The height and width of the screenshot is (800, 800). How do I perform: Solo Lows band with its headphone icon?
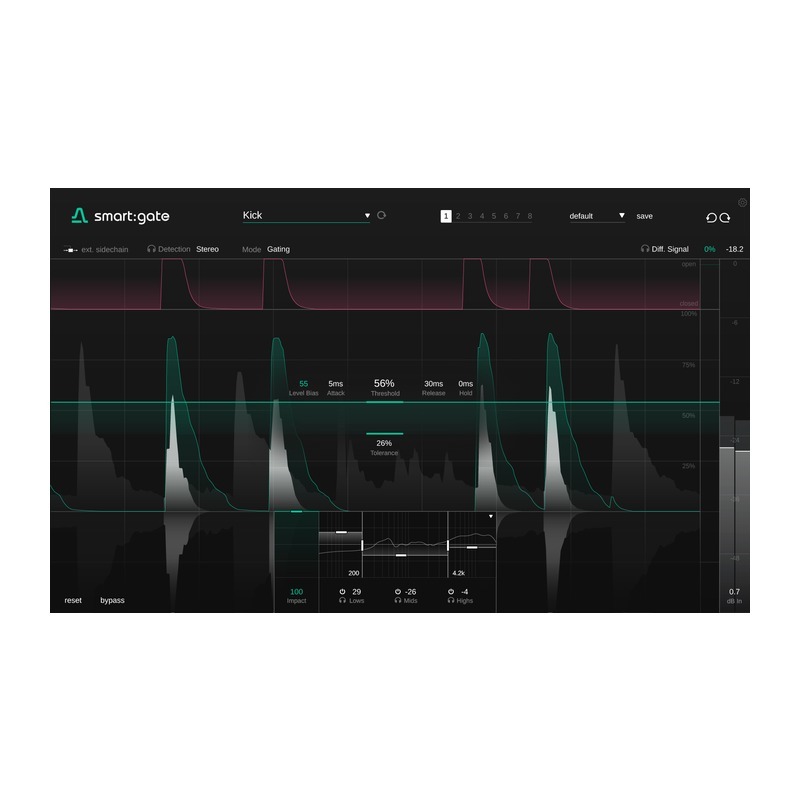pyautogui.click(x=342, y=601)
